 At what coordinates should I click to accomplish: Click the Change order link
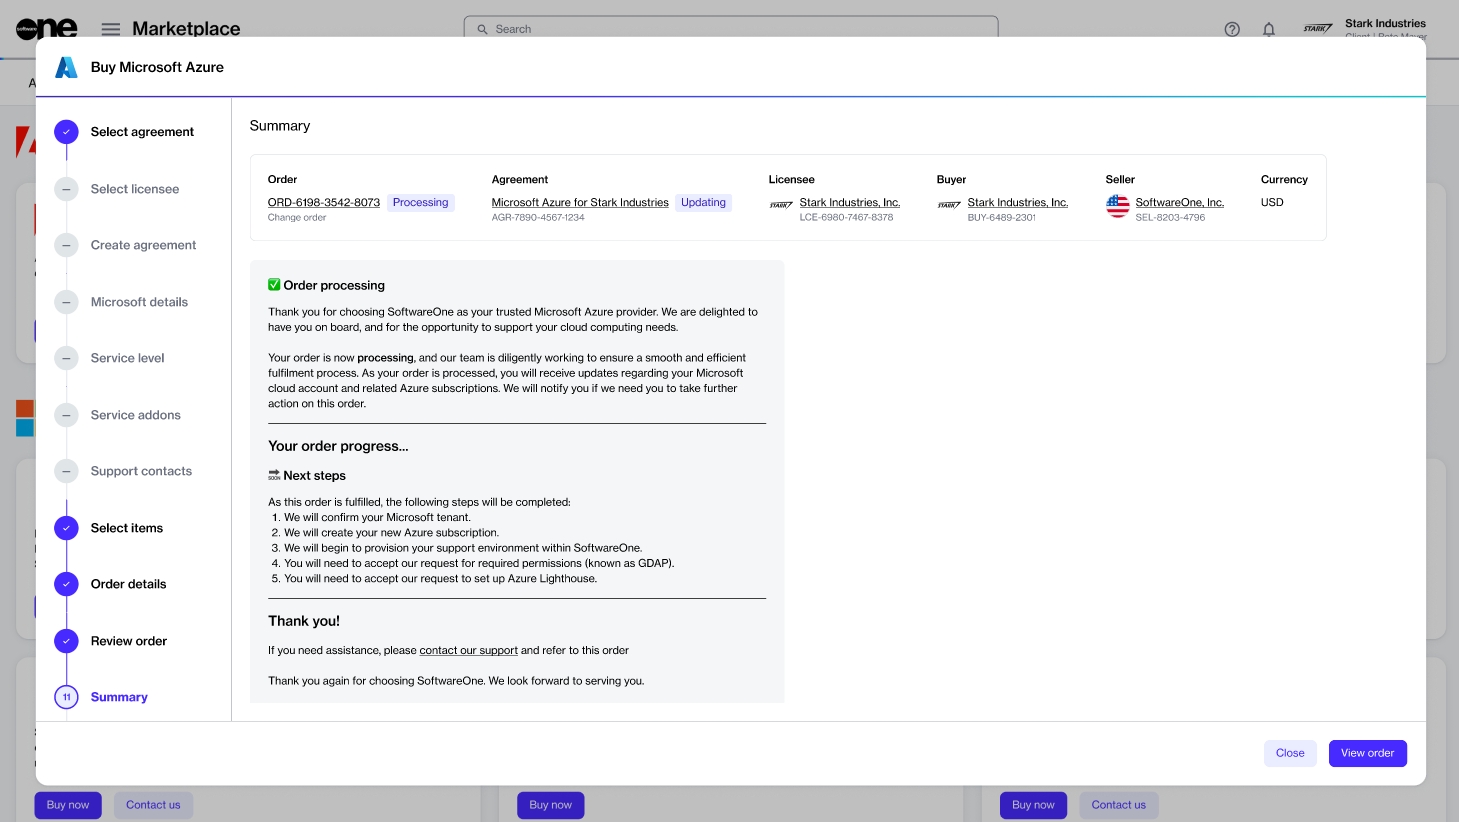(297, 218)
